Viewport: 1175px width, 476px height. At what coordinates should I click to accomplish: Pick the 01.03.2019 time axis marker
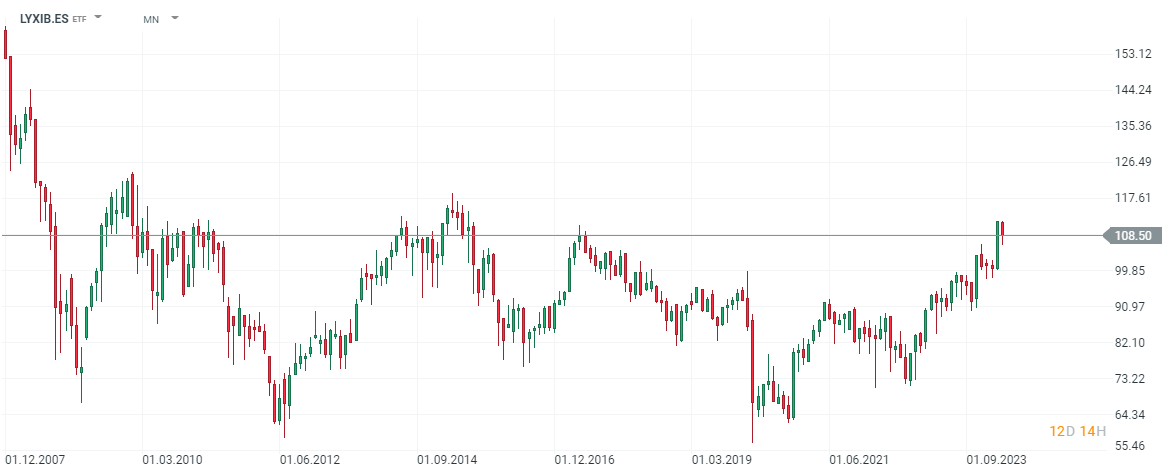point(721,460)
